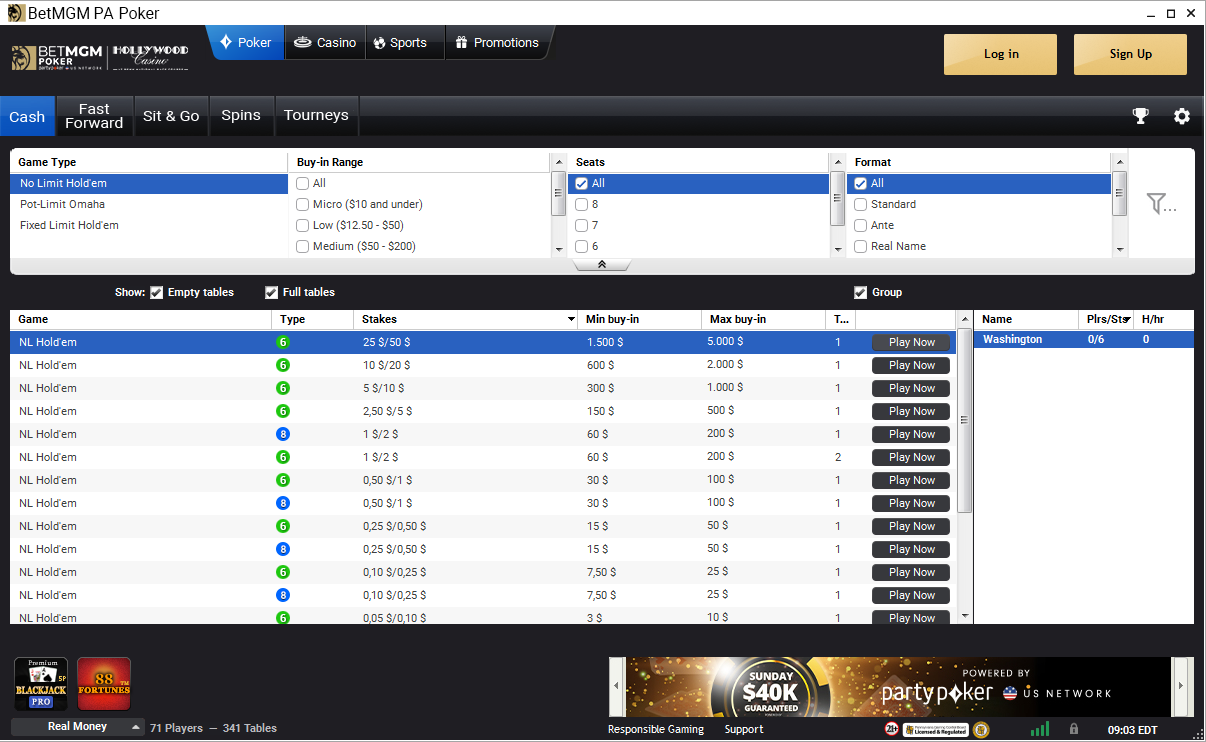Click blue 8-seat icon in 0,10 $/0,25 $ row
Image resolution: width=1206 pixels, height=742 pixels.
tap(283, 595)
